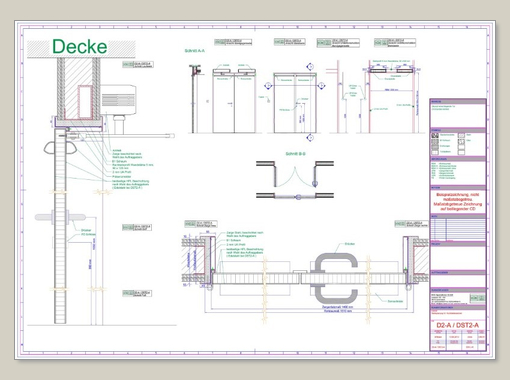Click the first hatch symbol in the legend

[x=435, y=135]
